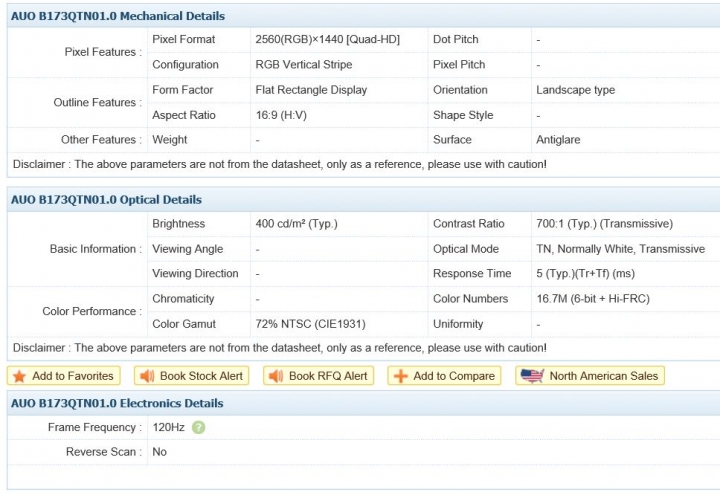Click the 2560(RGB)×1440 [Quad-HD] value
The image size is (720, 495).
327,39
